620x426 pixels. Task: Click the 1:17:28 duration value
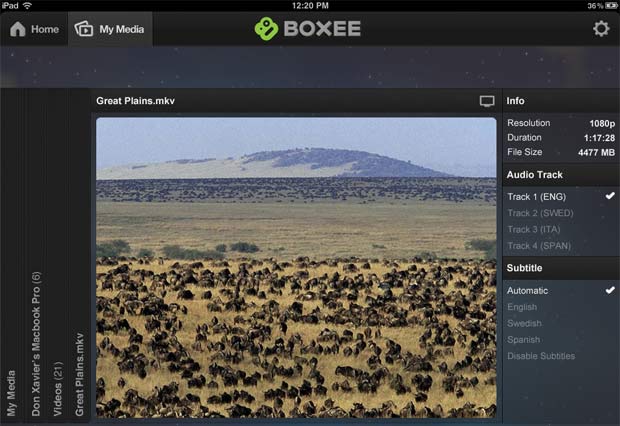tap(599, 138)
